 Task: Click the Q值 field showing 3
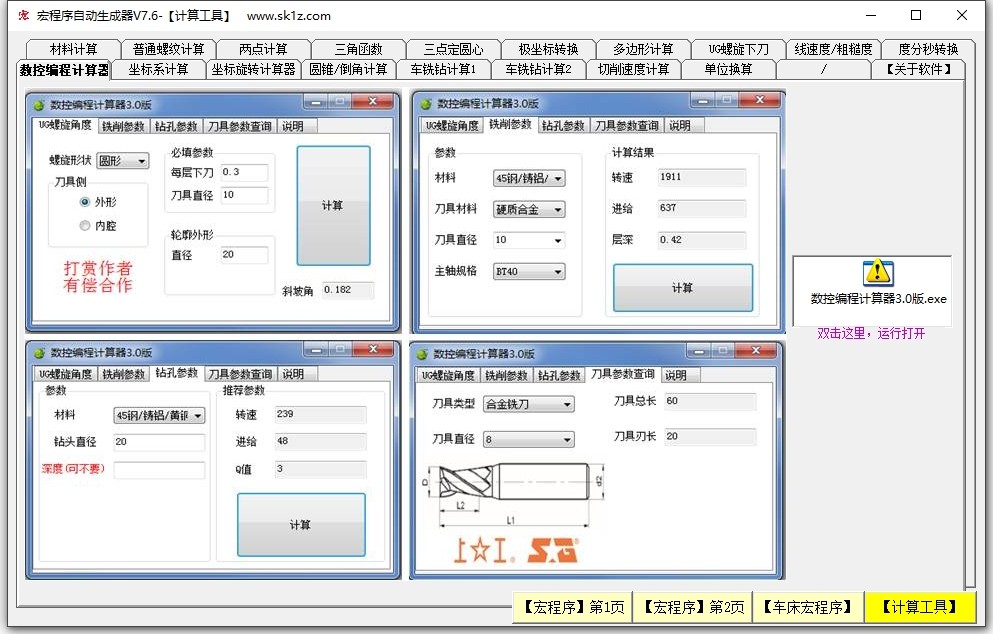[x=320, y=469]
